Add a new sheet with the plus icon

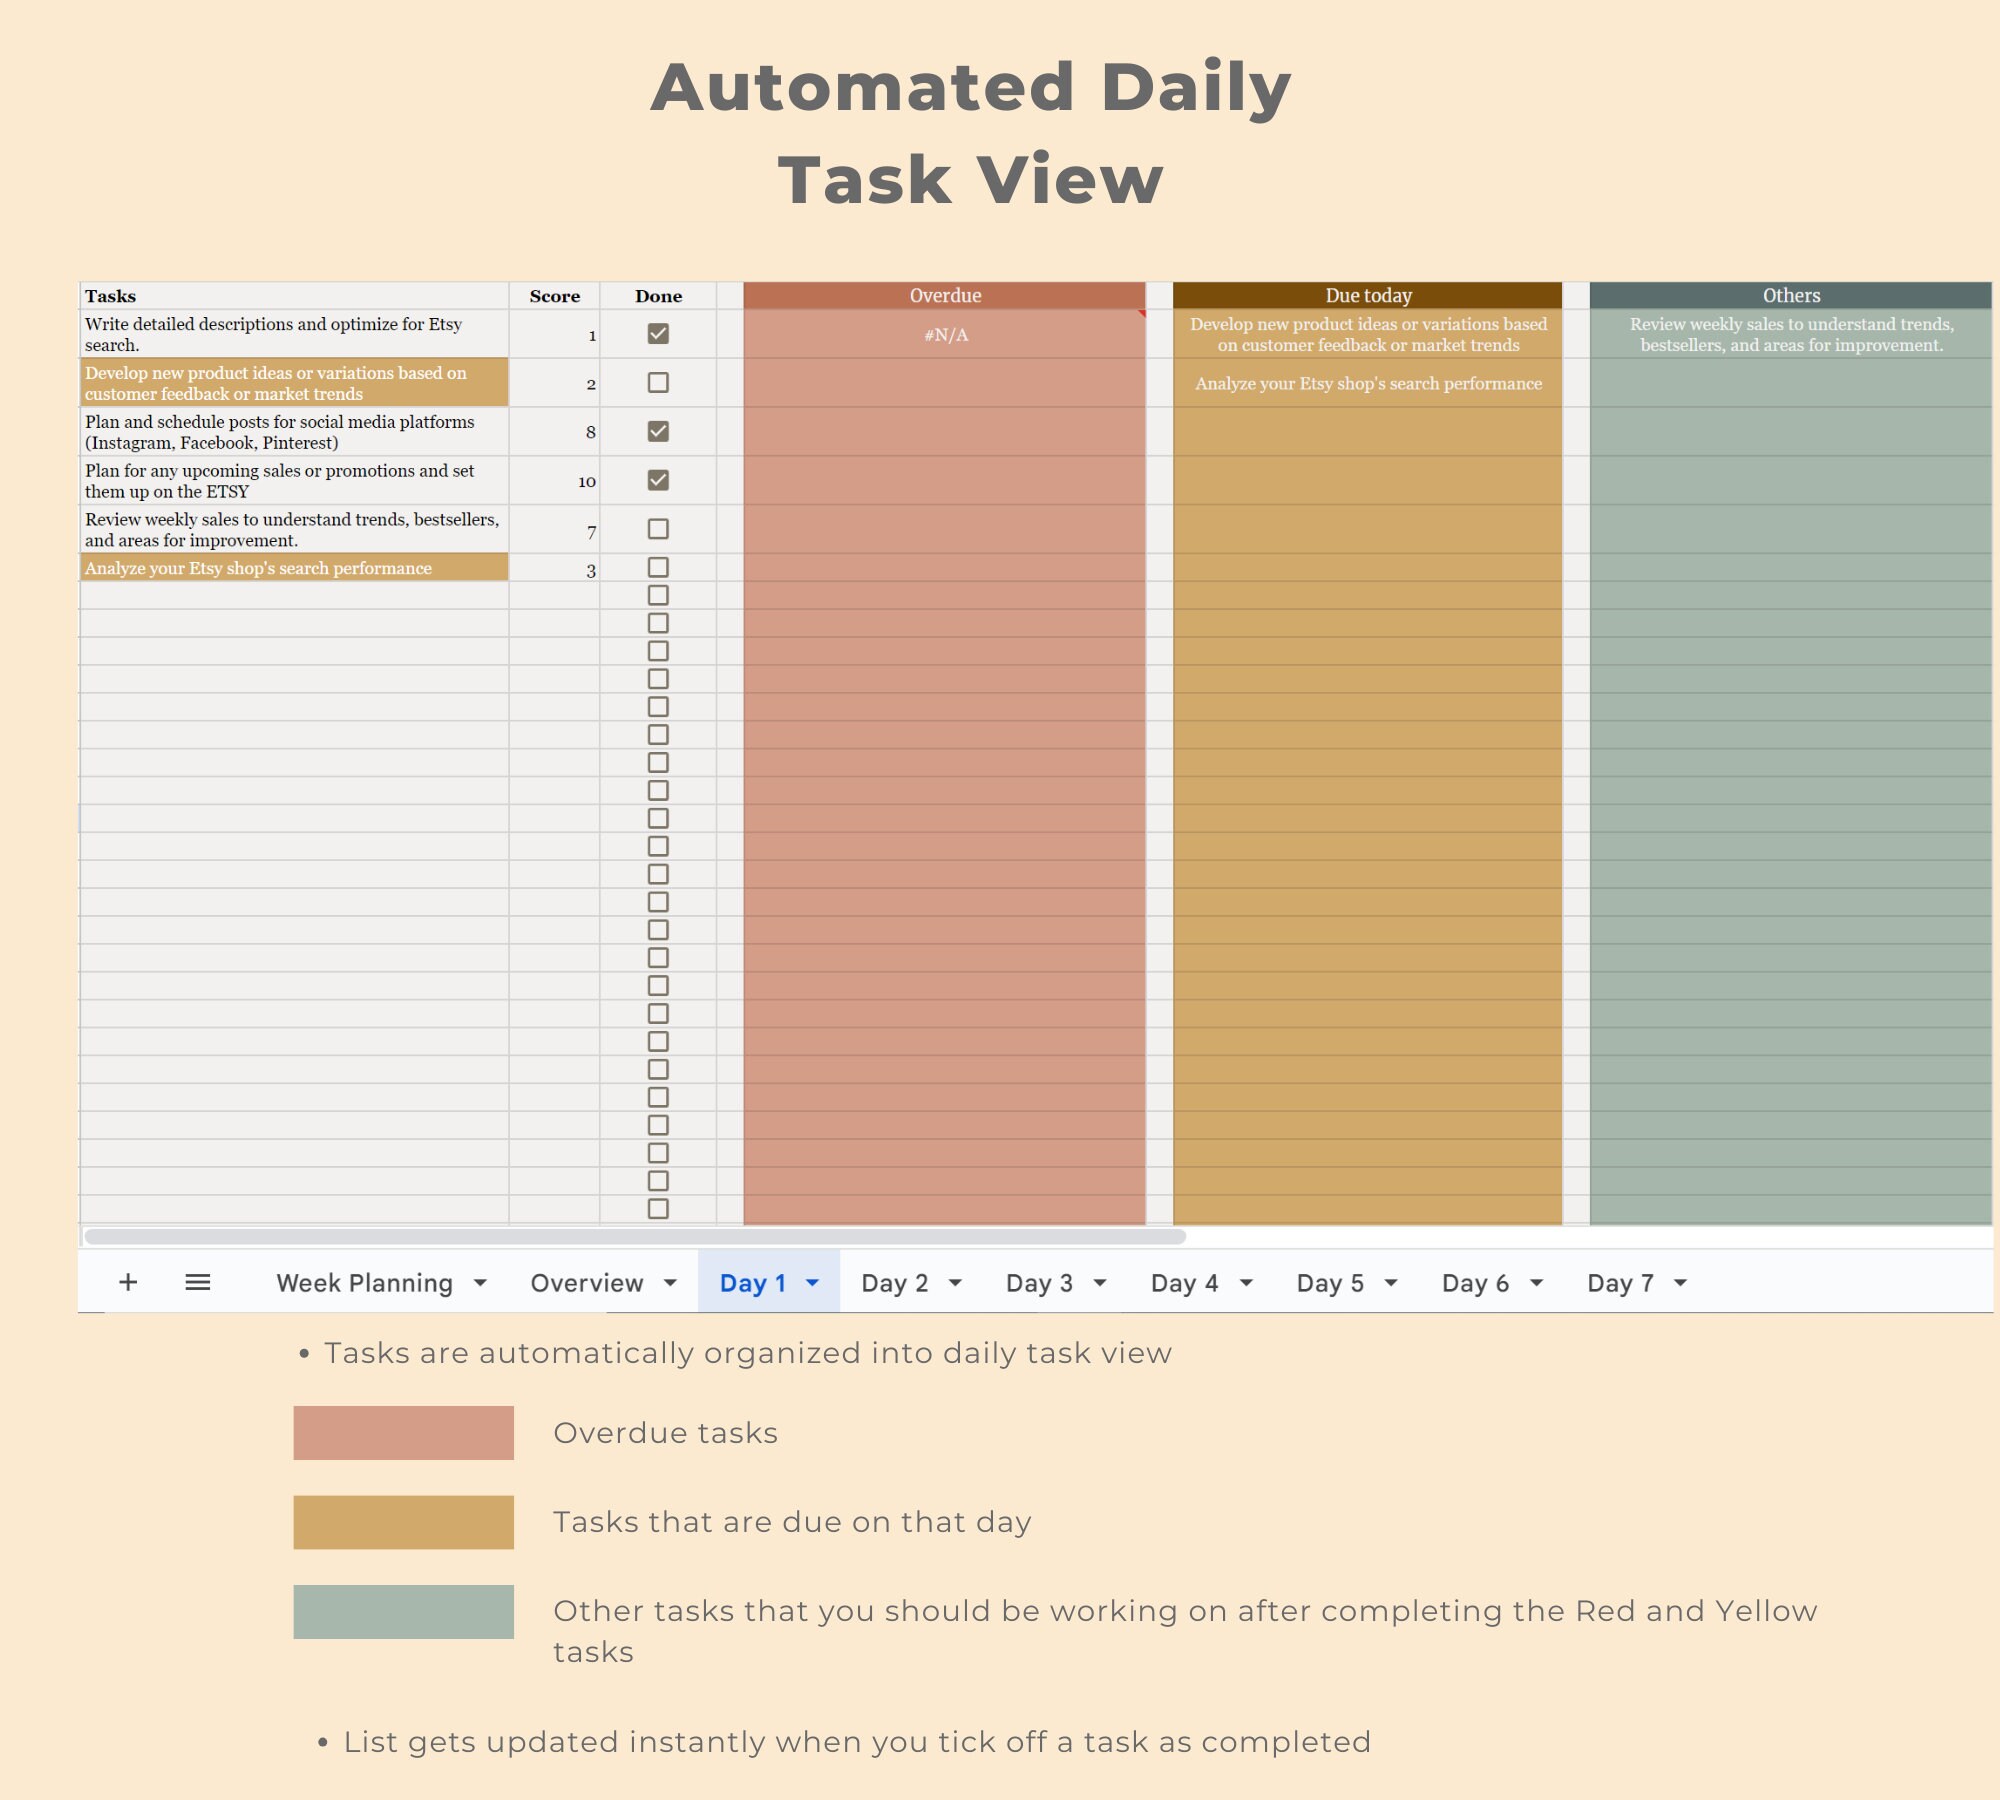coord(128,1282)
